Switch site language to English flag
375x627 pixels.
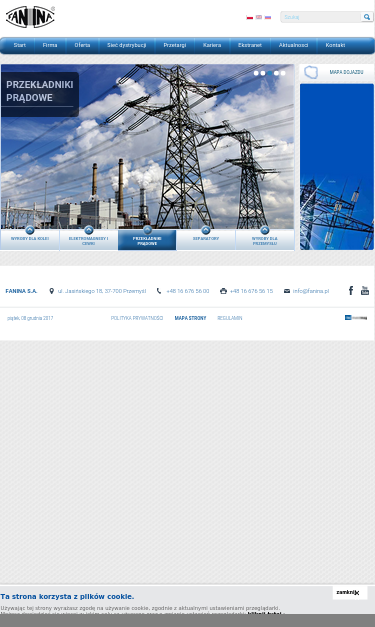tap(259, 17)
